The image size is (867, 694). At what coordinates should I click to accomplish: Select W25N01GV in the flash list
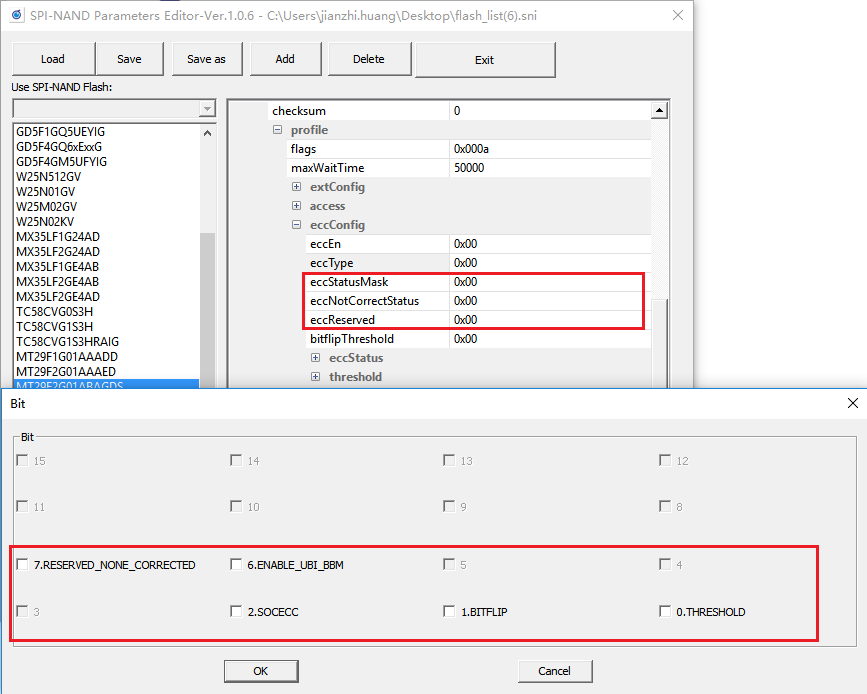pos(44,191)
